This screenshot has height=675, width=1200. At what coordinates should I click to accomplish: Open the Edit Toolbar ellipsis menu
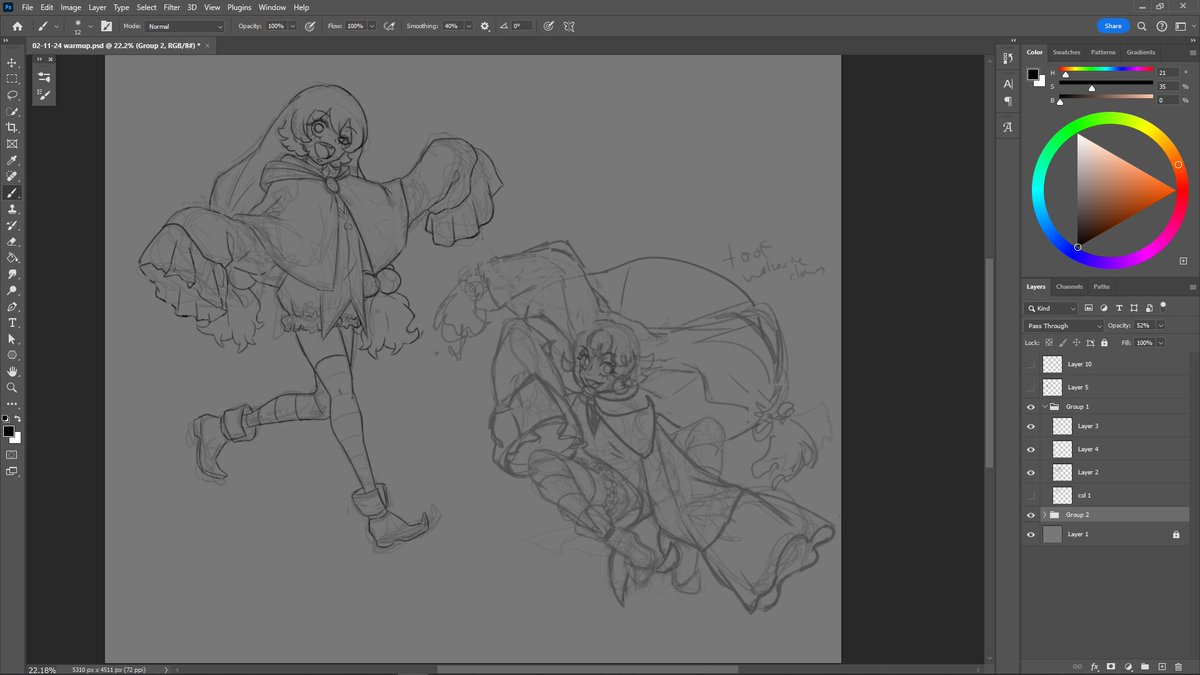point(12,404)
